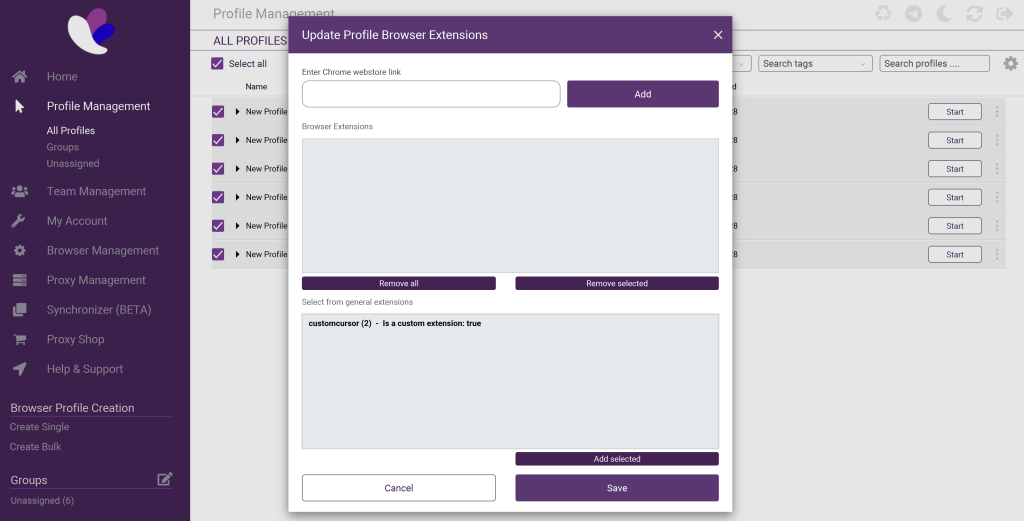Open the Telegram paper-plane icon

(913, 14)
